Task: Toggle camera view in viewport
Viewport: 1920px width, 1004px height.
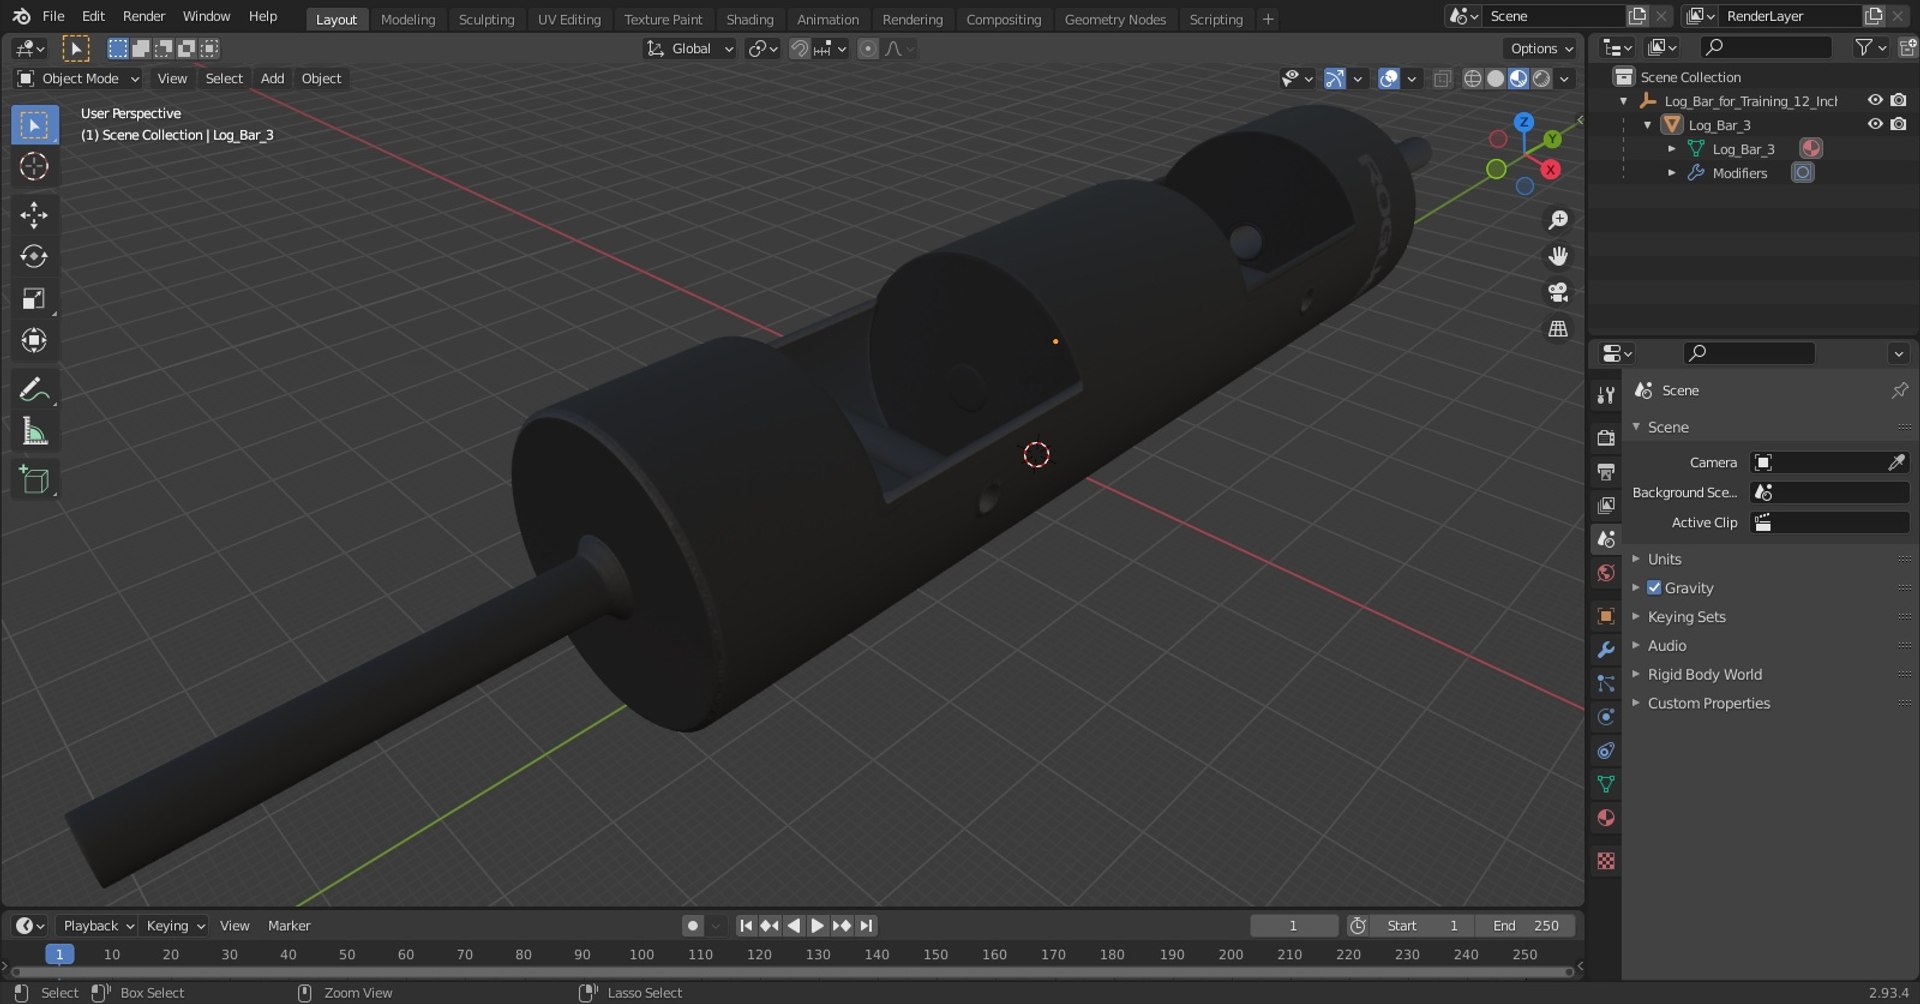Action: coord(1558,292)
